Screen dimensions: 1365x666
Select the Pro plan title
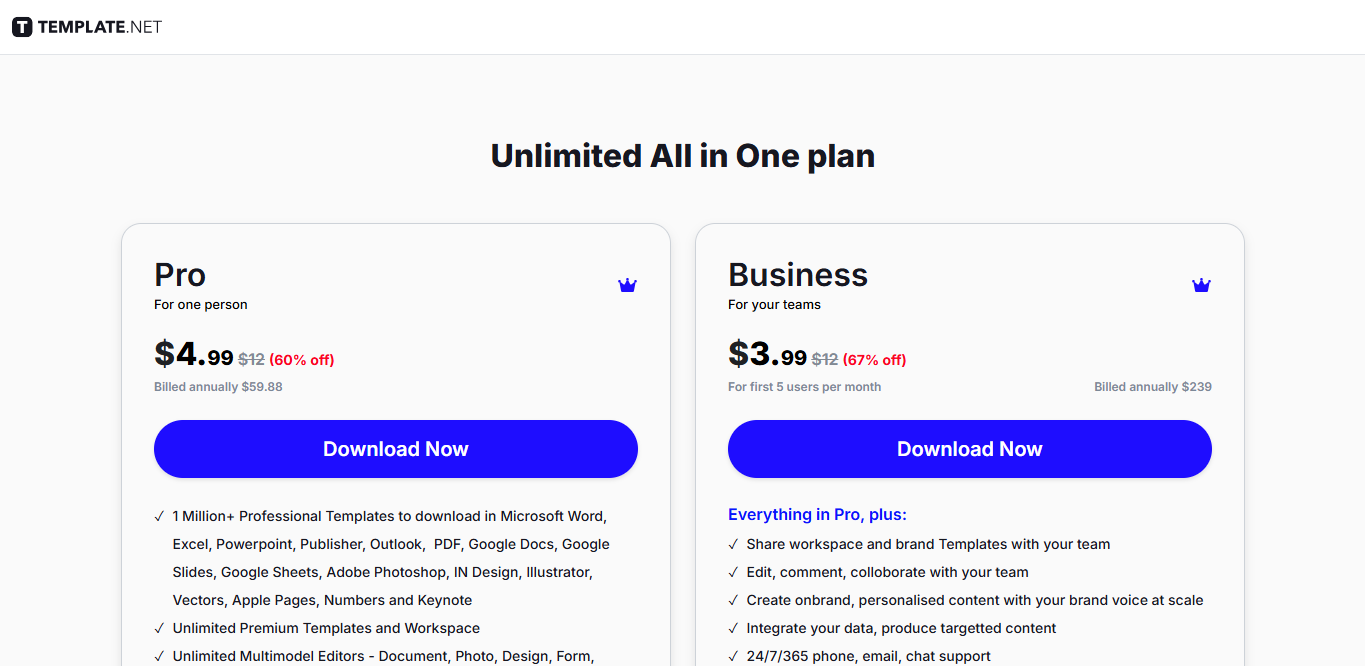point(179,274)
